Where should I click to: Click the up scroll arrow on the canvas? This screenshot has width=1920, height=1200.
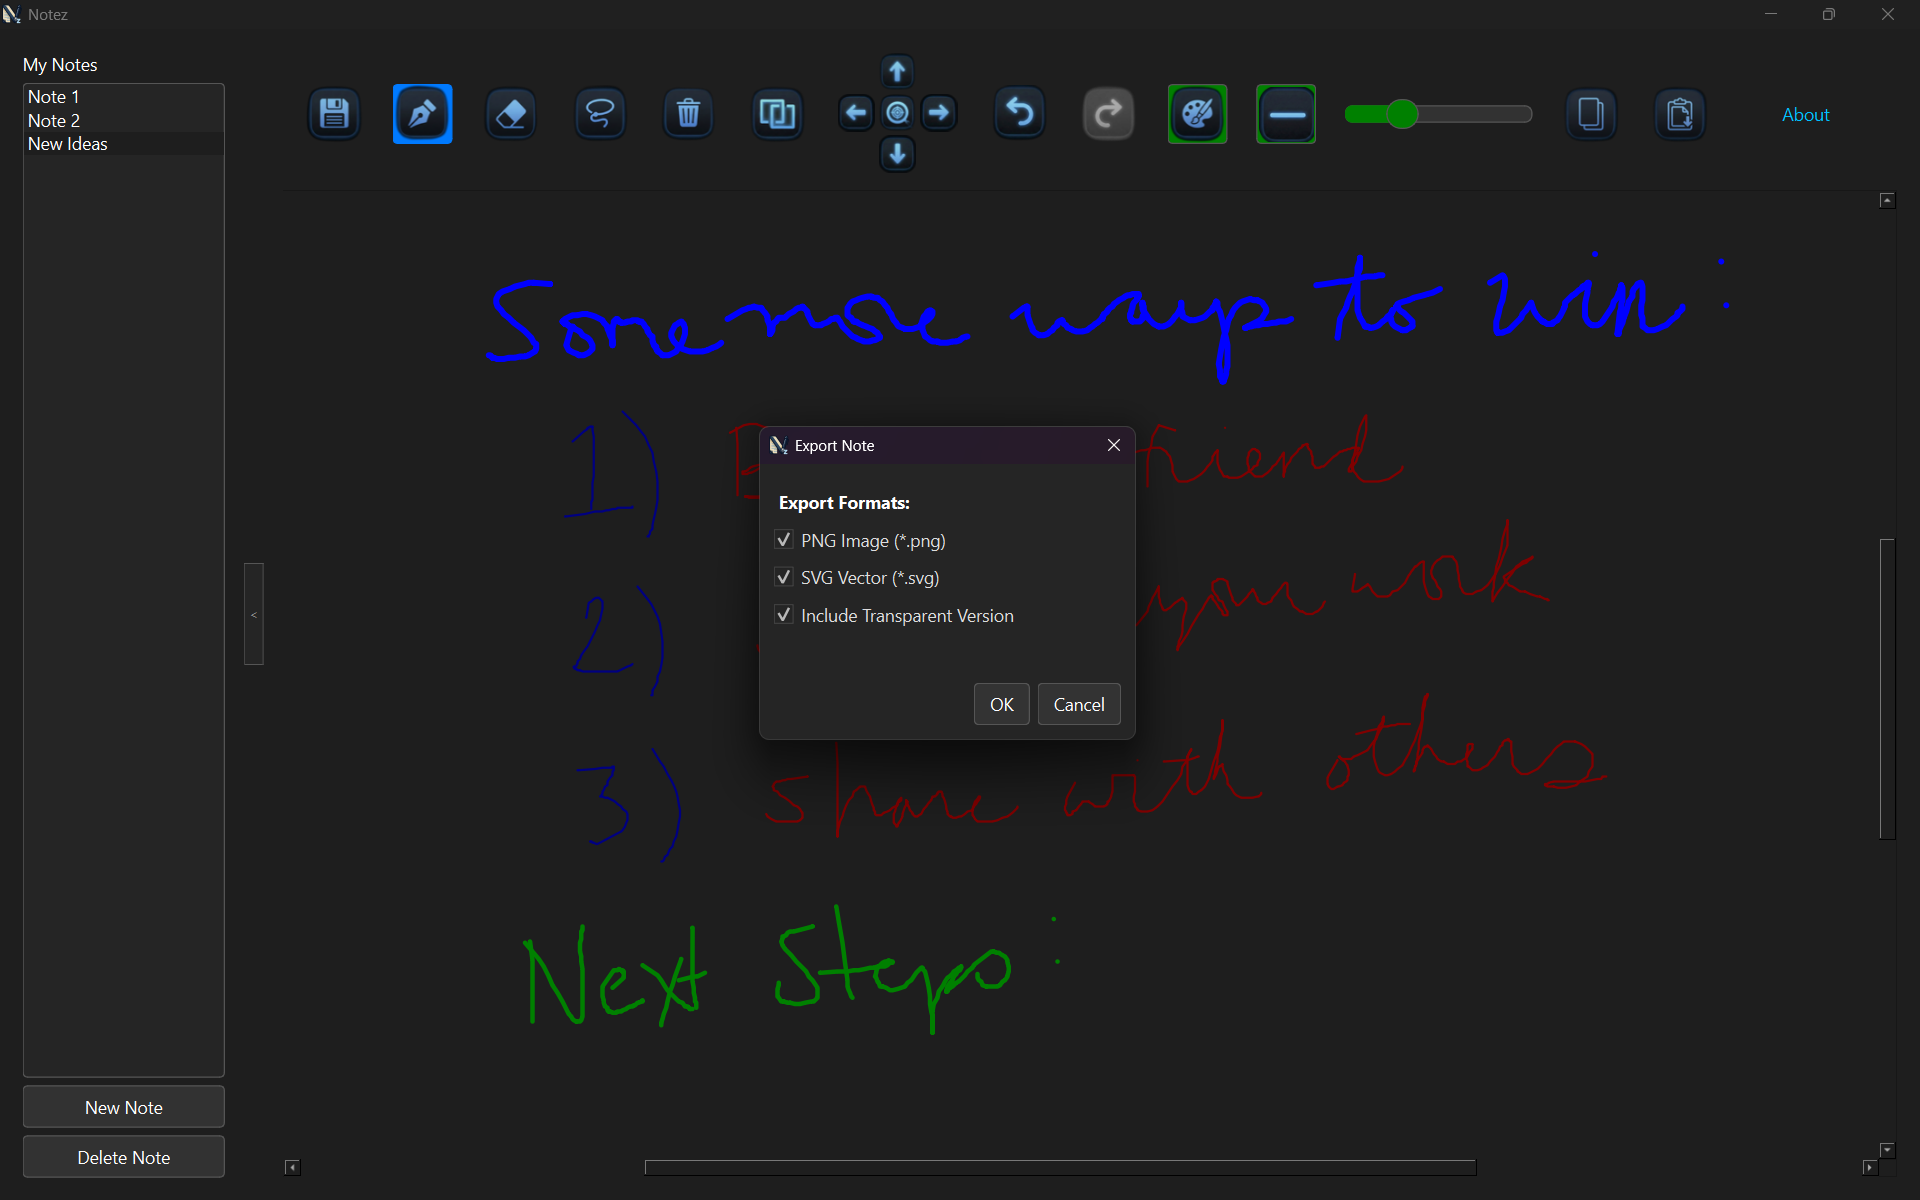click(x=1887, y=199)
